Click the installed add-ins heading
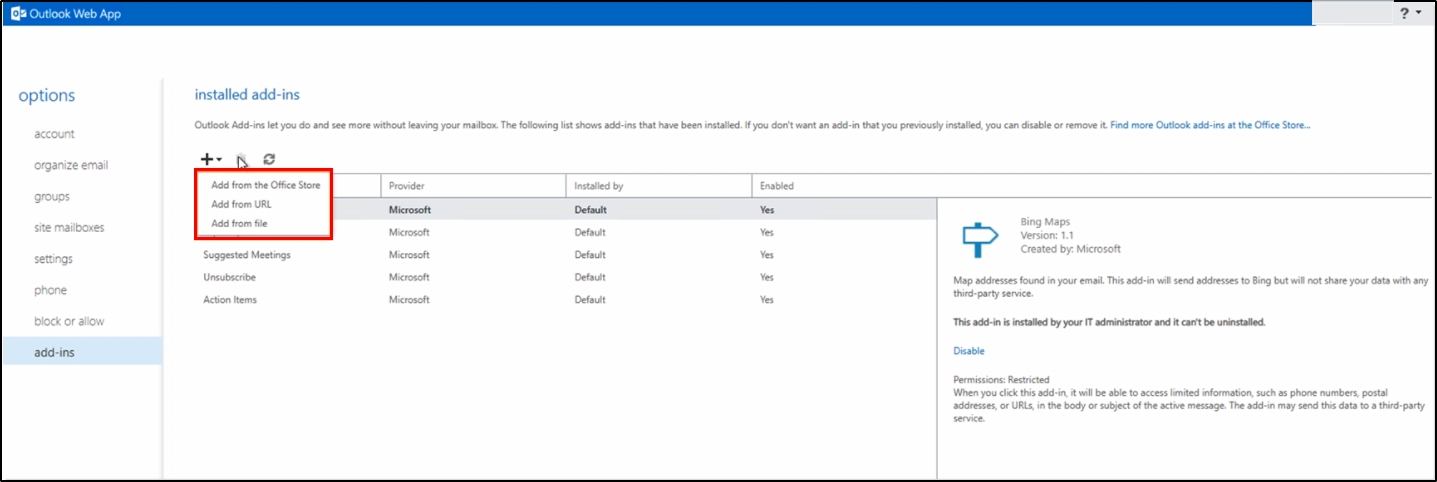The height and width of the screenshot is (482, 1437). (x=247, y=95)
